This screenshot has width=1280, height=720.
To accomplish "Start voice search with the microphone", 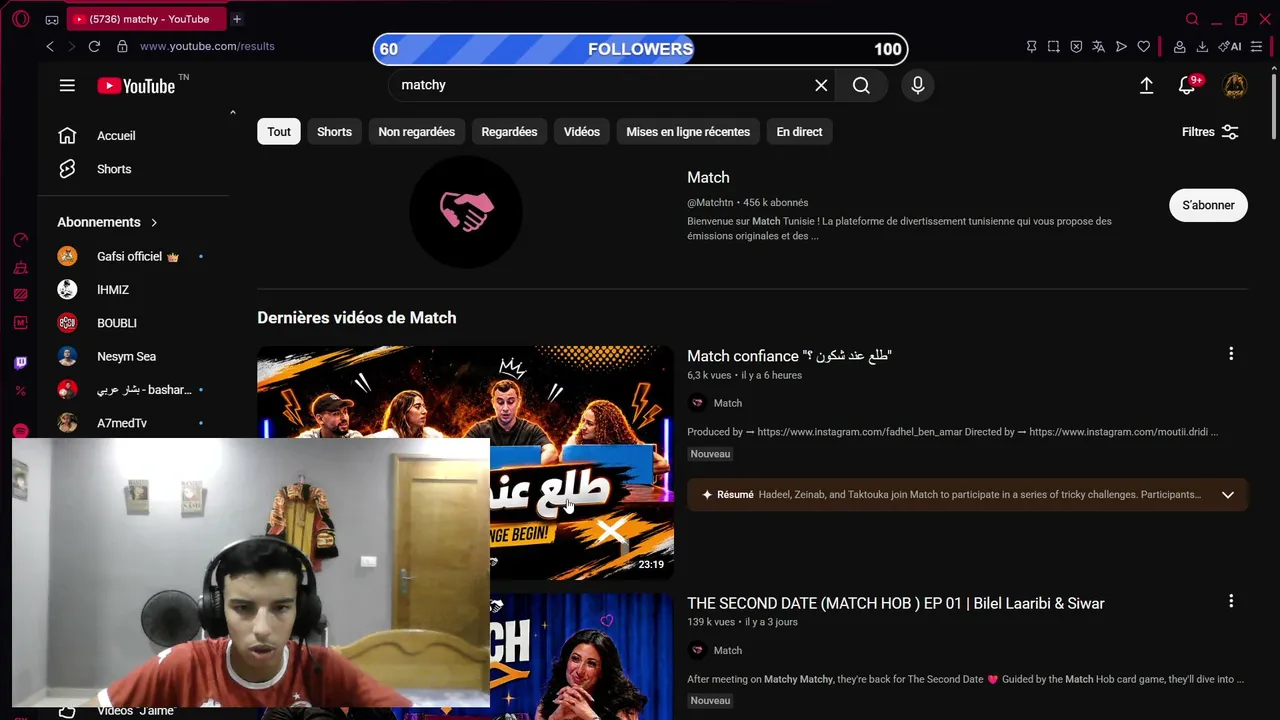I will (917, 85).
